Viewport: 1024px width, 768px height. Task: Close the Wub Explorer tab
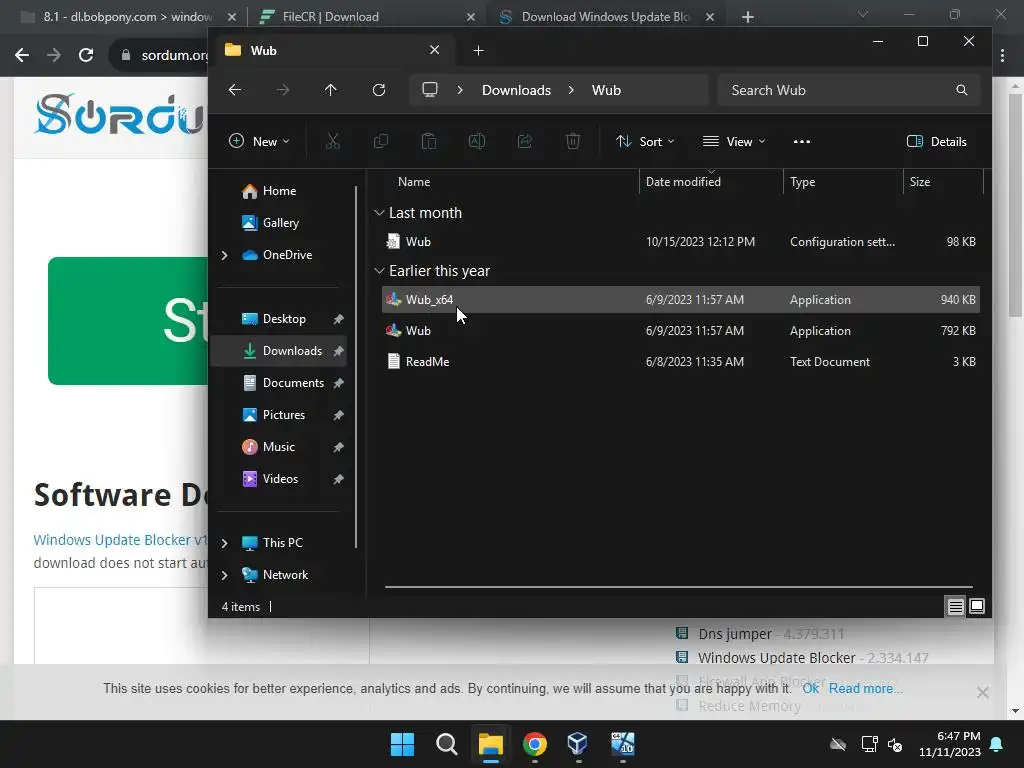pos(434,50)
